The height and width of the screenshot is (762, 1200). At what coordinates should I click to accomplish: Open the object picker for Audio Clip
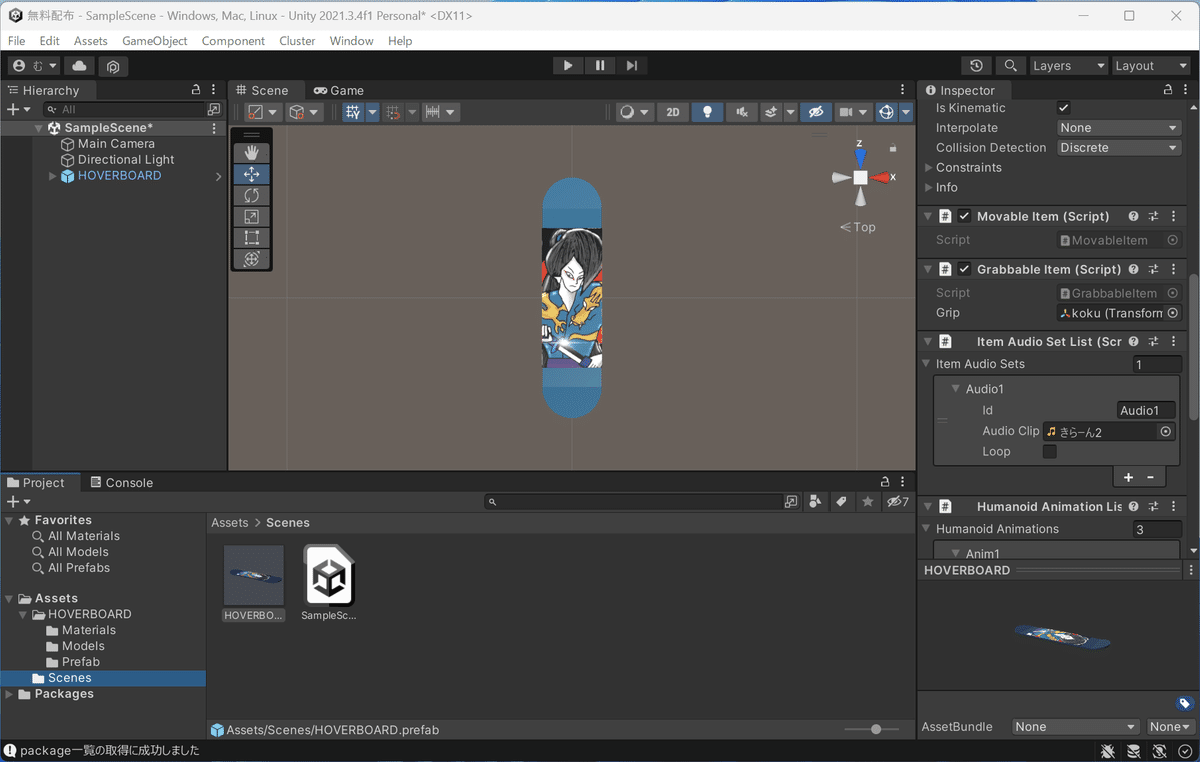coord(1165,432)
